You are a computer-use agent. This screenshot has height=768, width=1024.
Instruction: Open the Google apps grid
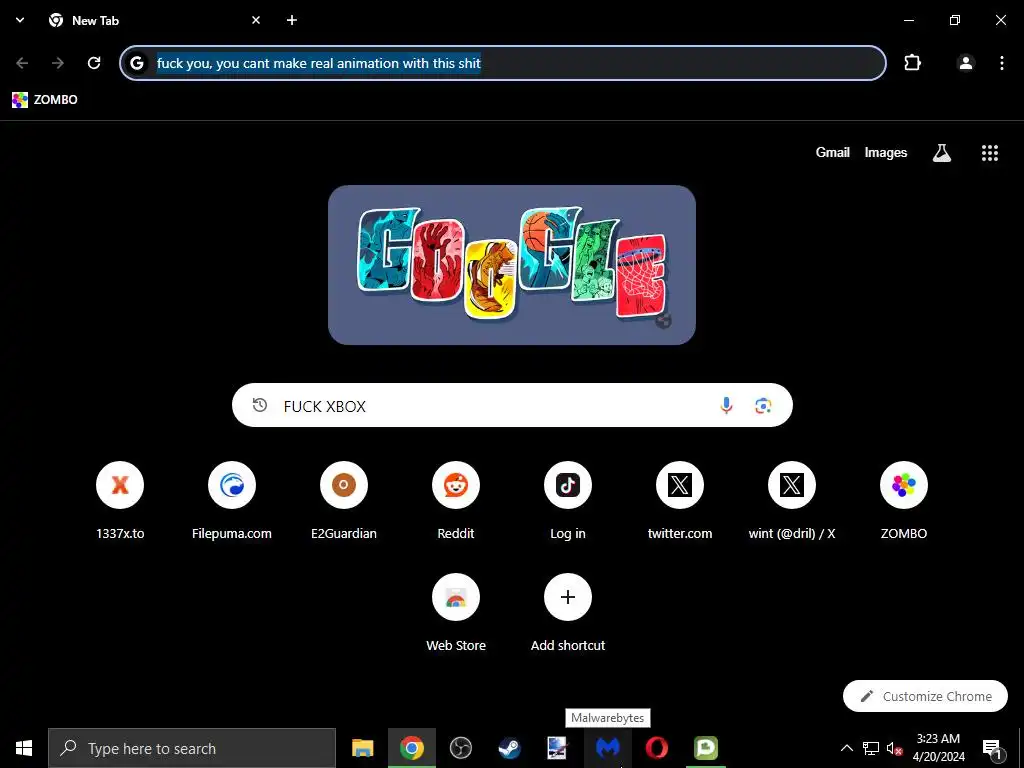(x=990, y=153)
